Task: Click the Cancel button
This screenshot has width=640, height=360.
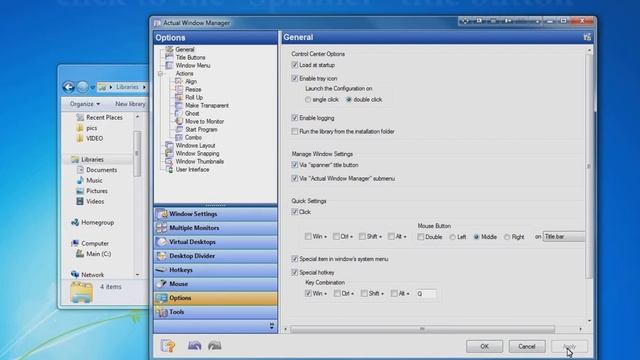Action: pos(527,347)
